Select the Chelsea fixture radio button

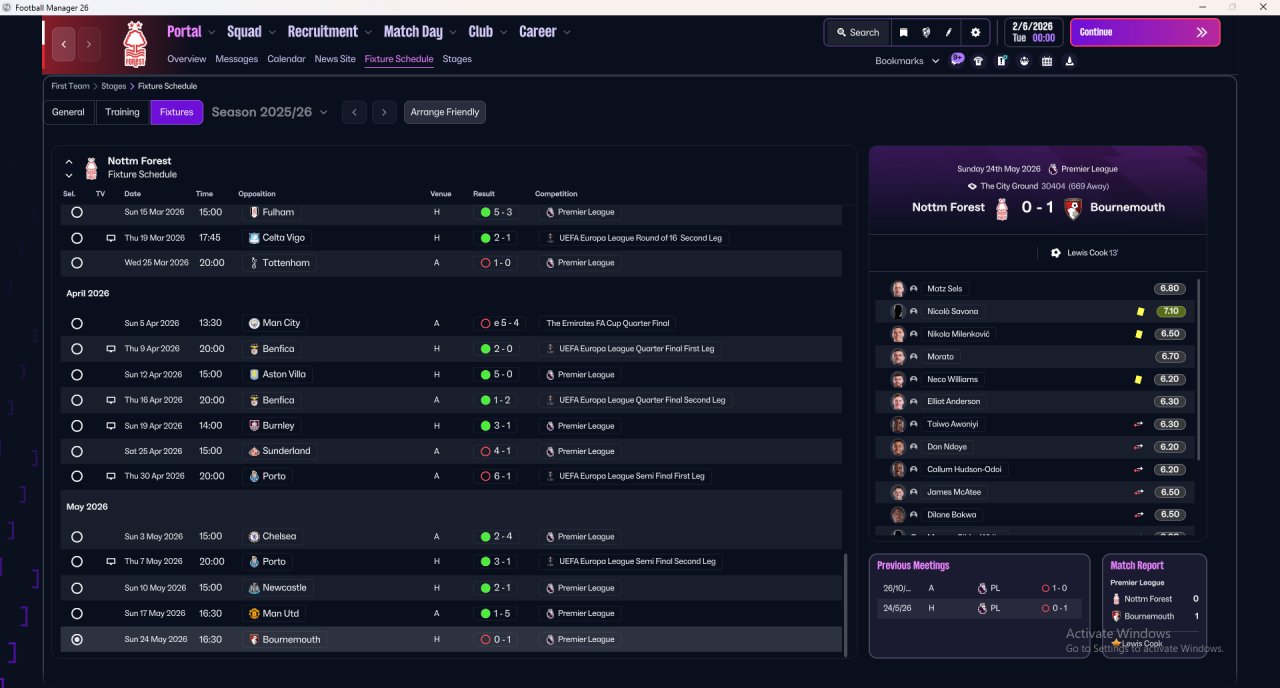coord(77,537)
